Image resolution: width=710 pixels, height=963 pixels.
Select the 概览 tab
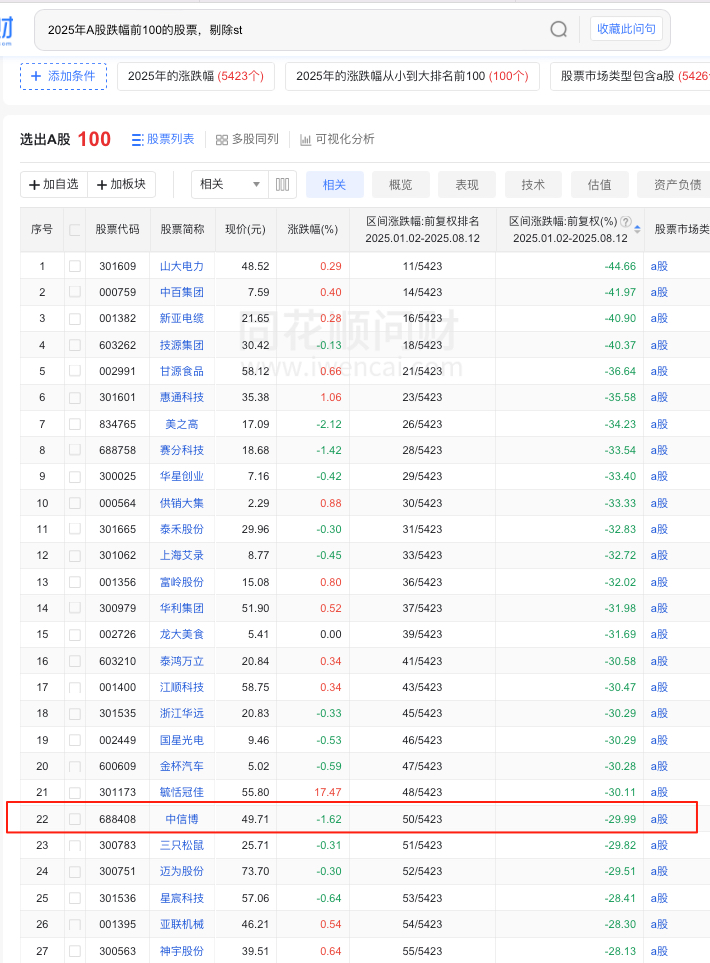click(401, 184)
